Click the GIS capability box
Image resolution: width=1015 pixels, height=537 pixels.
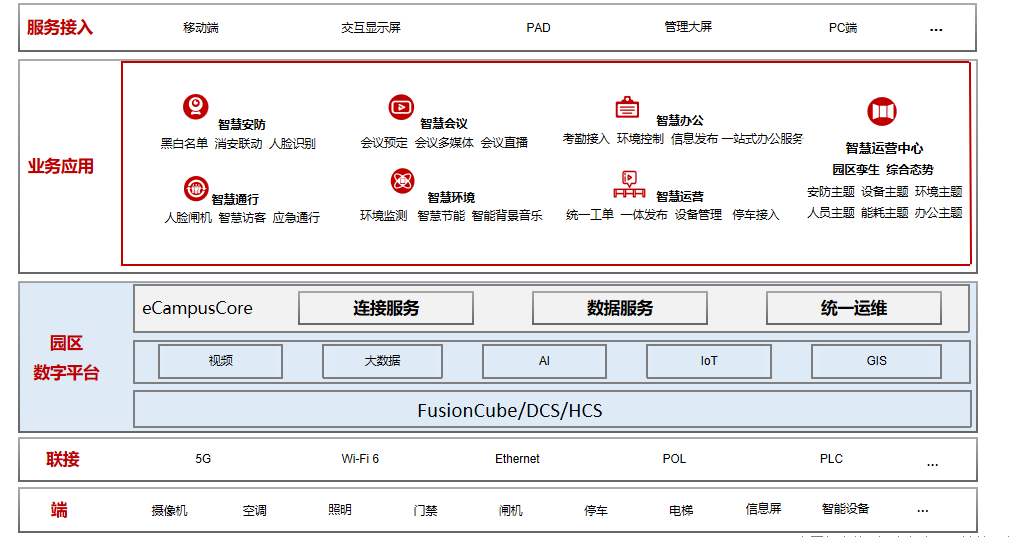(876, 361)
